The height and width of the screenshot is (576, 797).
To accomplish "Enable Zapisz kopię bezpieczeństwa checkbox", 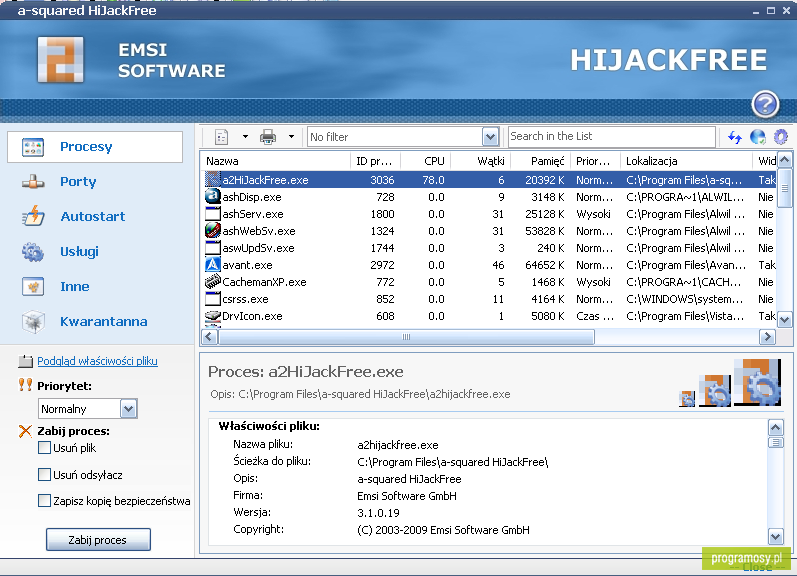I will pos(44,501).
